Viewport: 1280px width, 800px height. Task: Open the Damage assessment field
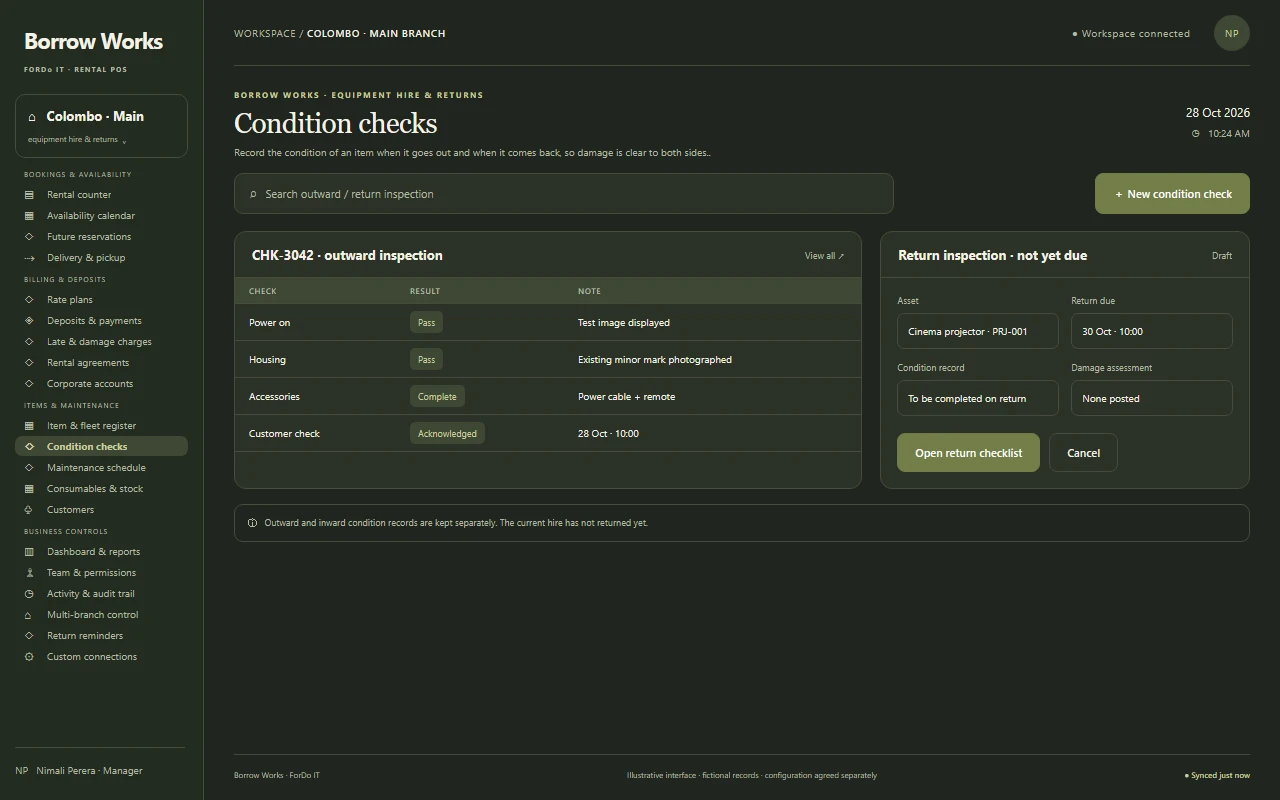(x=1152, y=399)
